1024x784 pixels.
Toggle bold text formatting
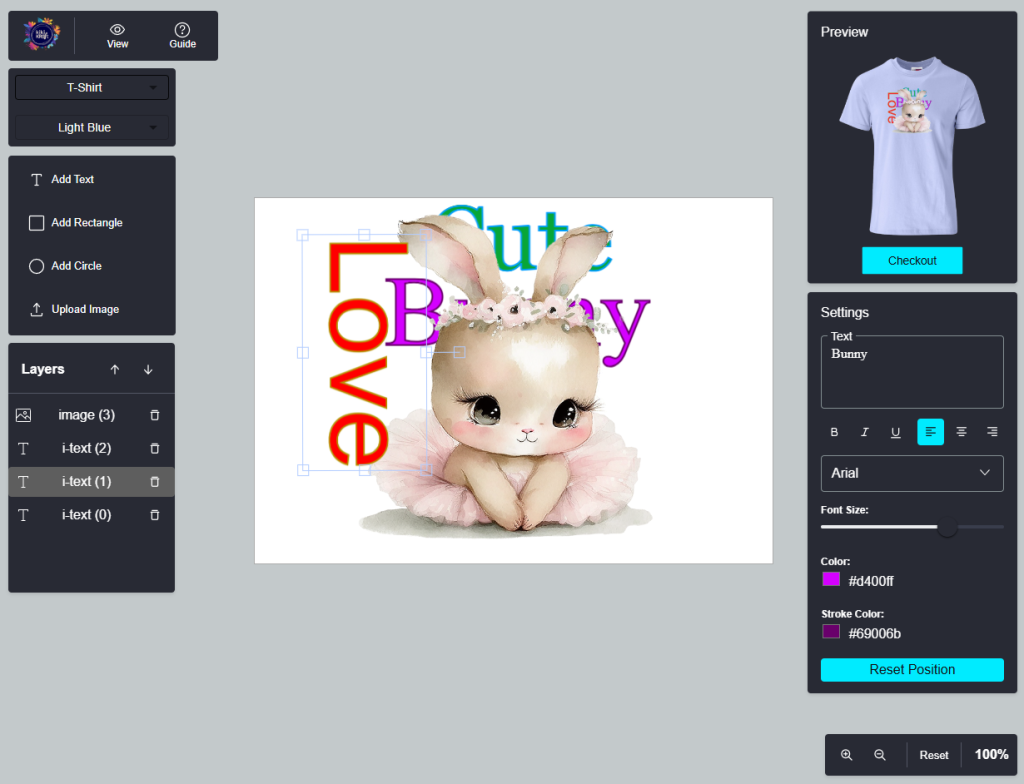[x=834, y=432]
